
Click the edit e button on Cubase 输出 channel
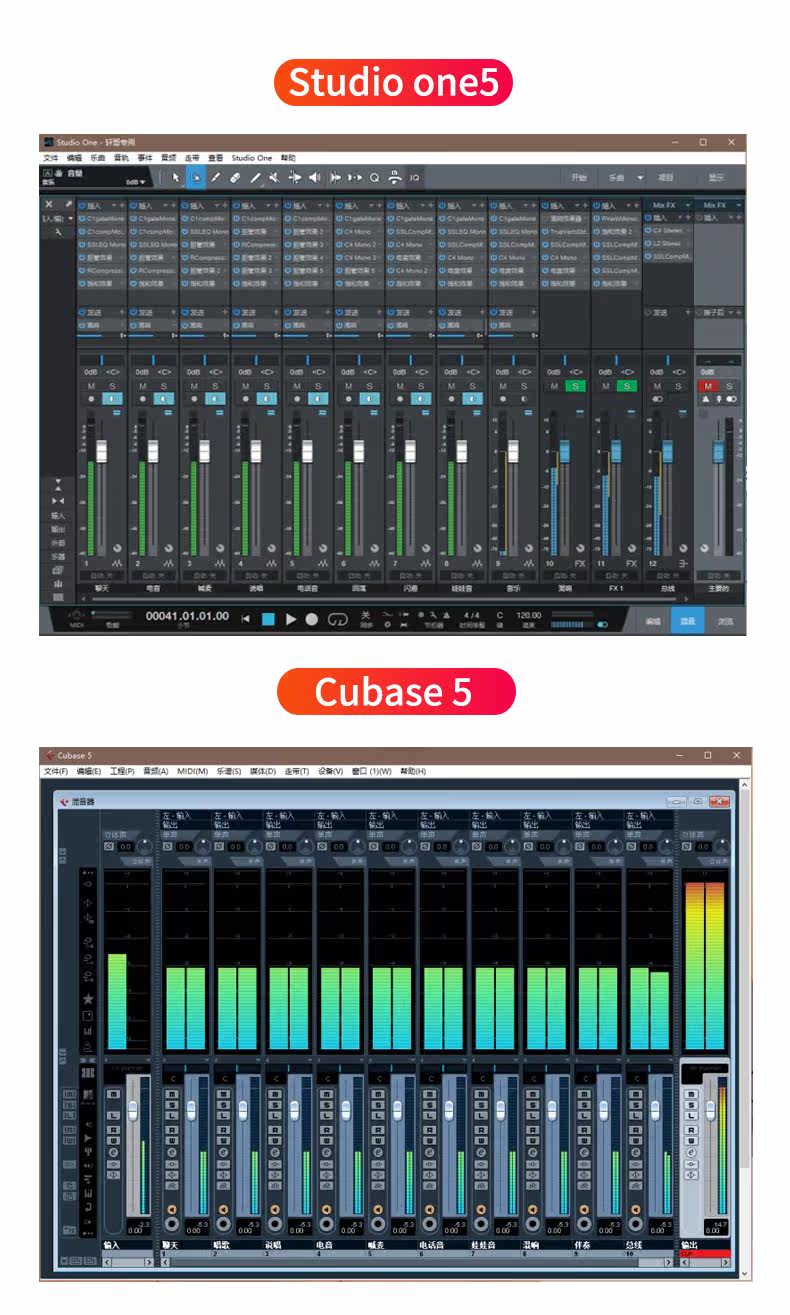pyautogui.click(x=691, y=1152)
